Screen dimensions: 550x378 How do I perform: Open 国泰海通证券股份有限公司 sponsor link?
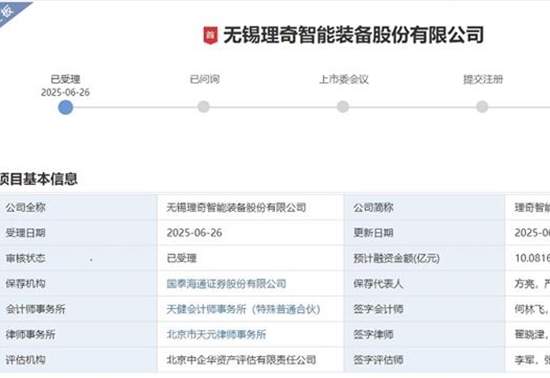[x=226, y=284]
